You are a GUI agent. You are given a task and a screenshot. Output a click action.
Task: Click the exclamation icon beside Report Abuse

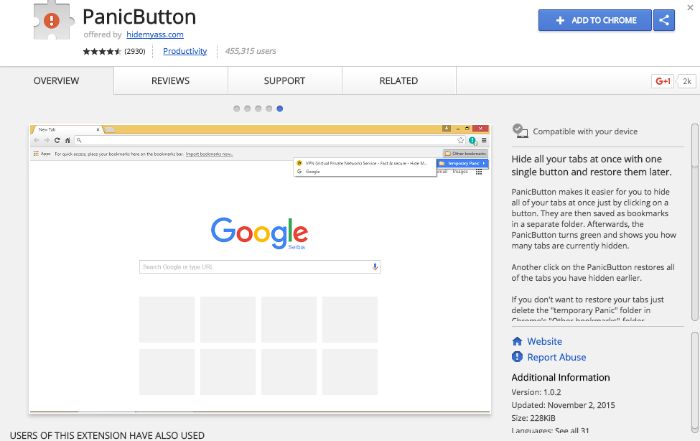[517, 357]
